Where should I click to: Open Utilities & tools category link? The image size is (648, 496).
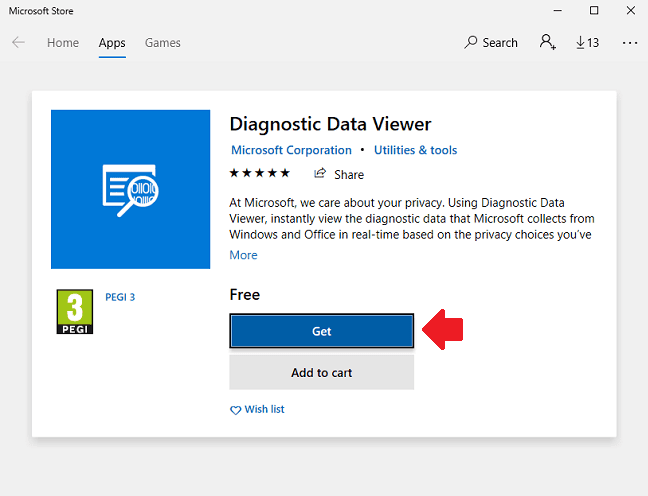tap(415, 150)
